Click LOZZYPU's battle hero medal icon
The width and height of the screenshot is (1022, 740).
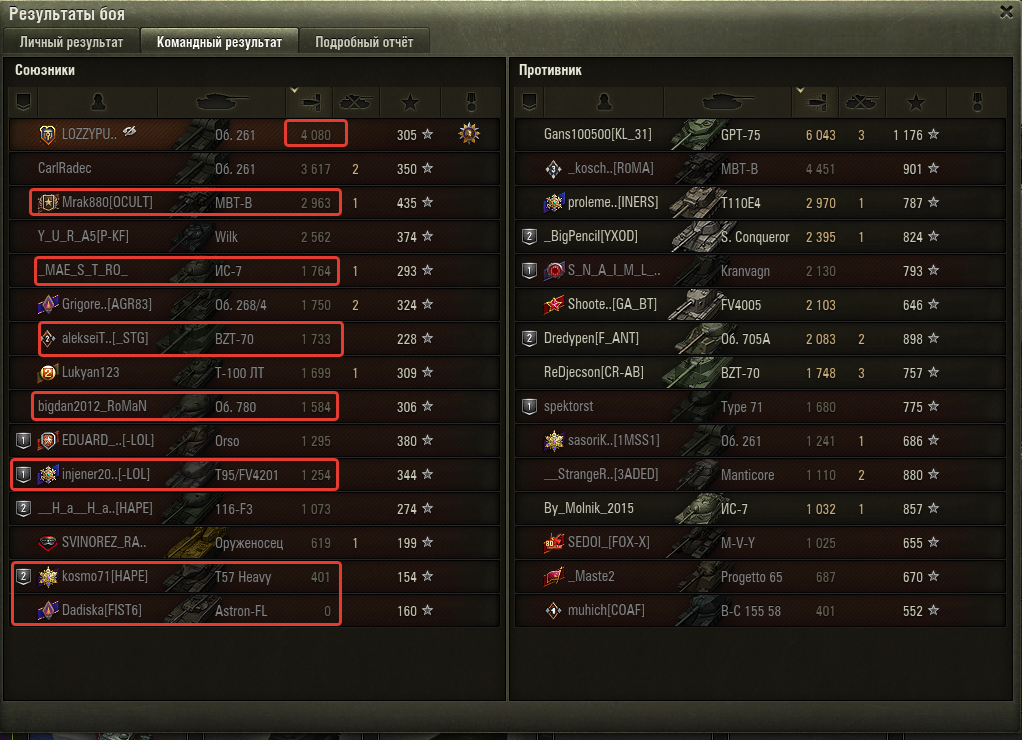coord(469,134)
